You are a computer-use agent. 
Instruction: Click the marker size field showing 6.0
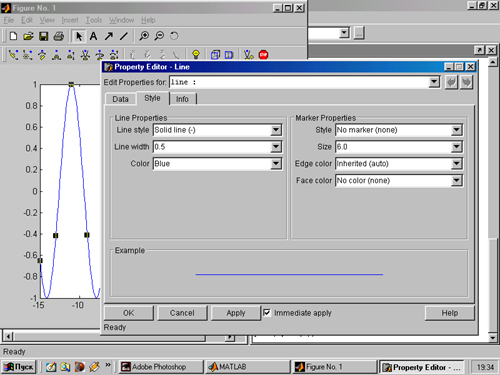393,147
